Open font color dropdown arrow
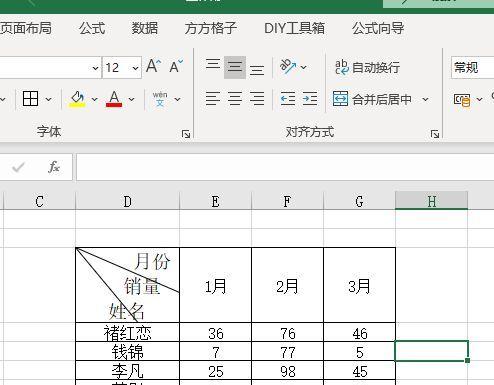Screen dimensions: 494x385 (131, 99)
